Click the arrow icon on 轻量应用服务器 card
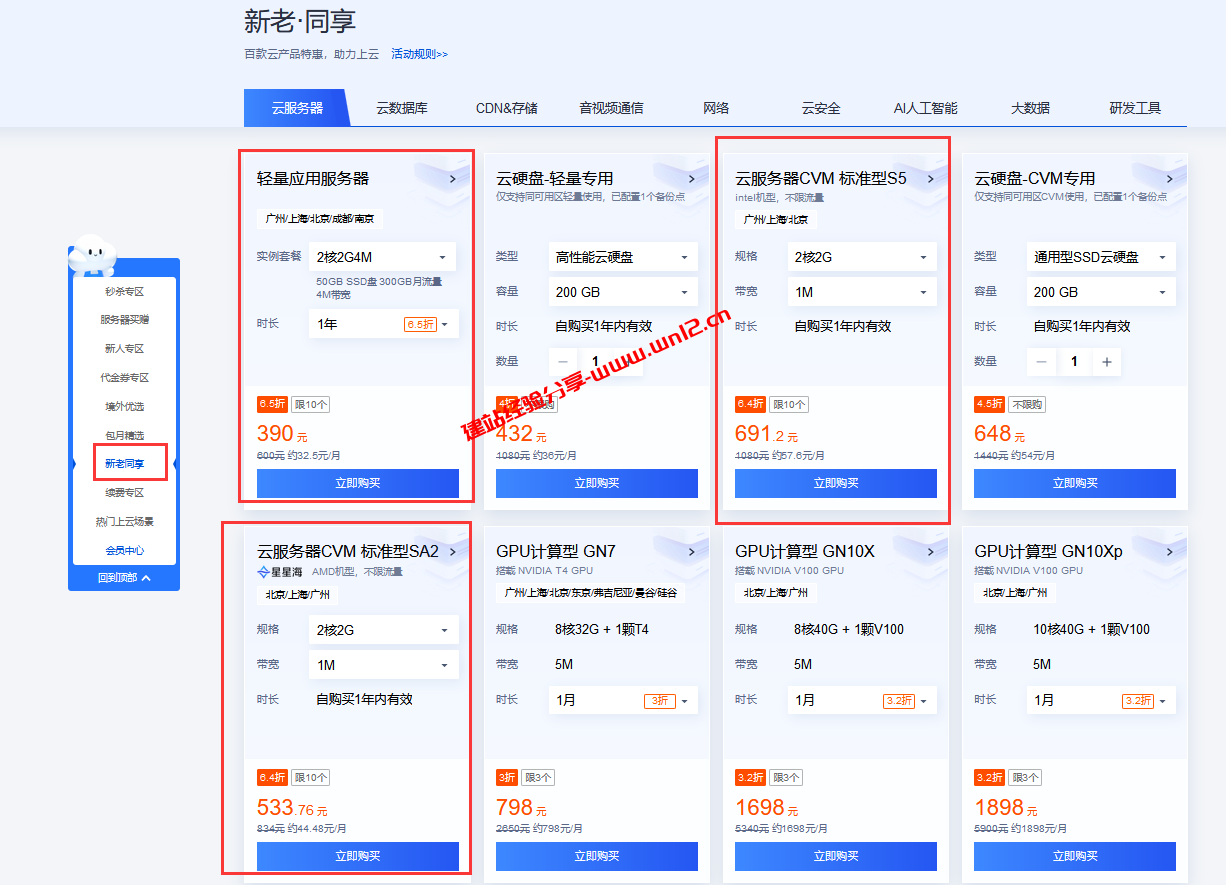The image size is (1226, 885). tap(453, 178)
